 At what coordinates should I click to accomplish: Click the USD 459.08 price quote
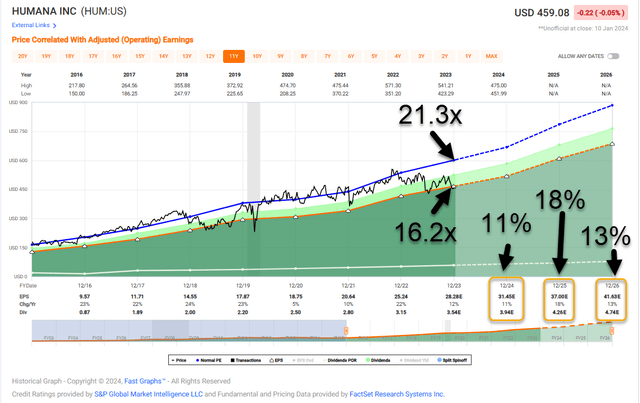click(x=542, y=13)
